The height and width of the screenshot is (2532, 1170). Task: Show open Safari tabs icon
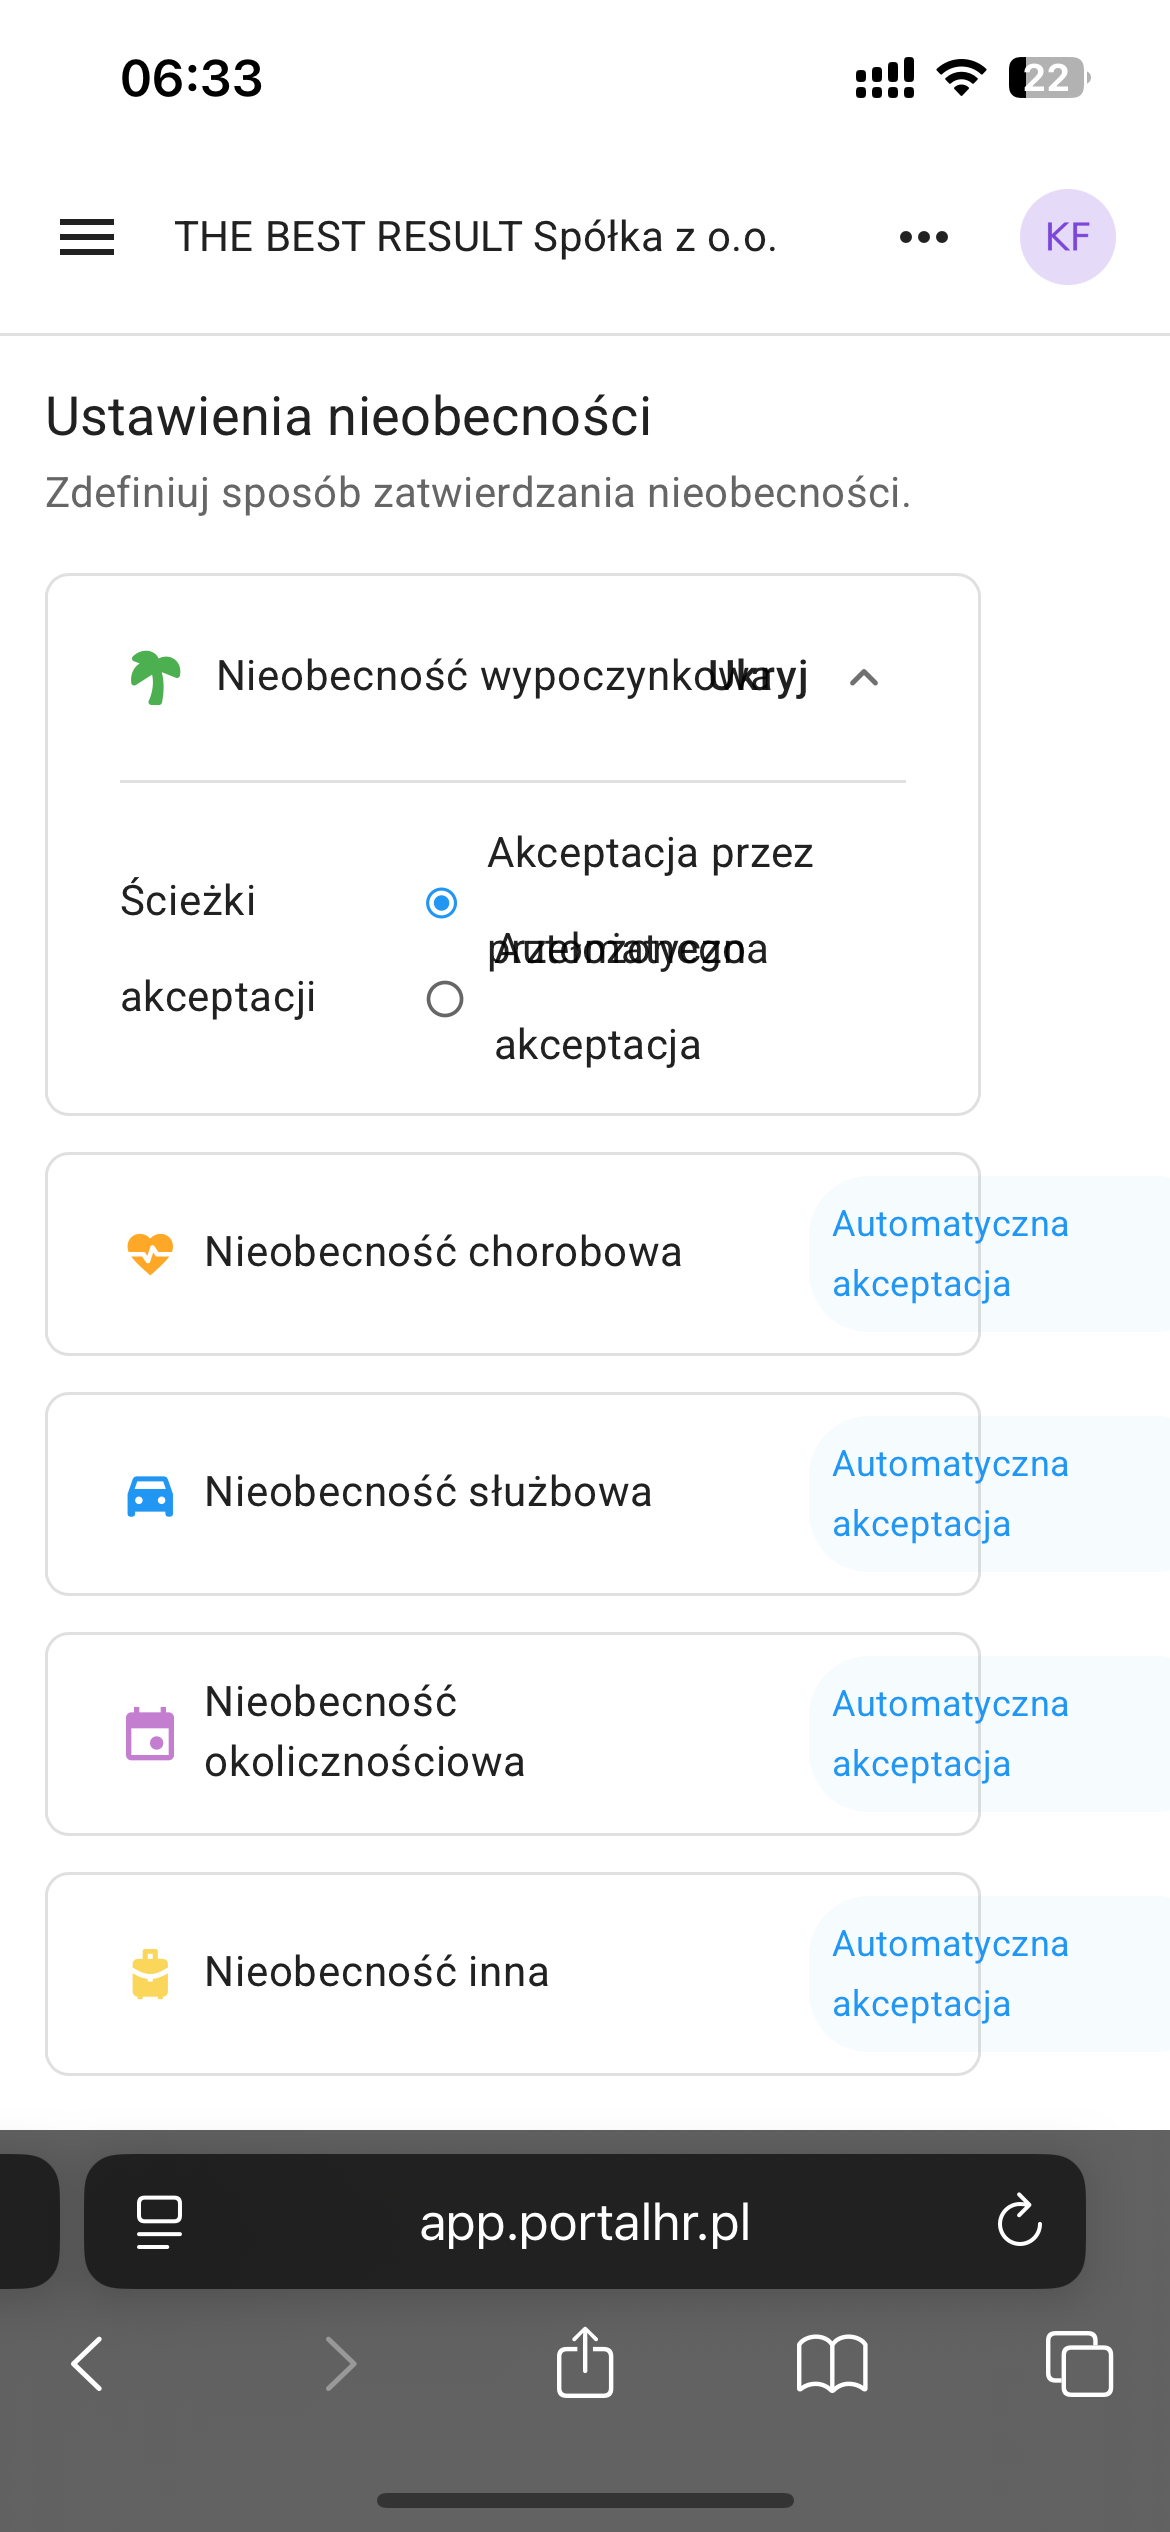tap(1078, 2363)
